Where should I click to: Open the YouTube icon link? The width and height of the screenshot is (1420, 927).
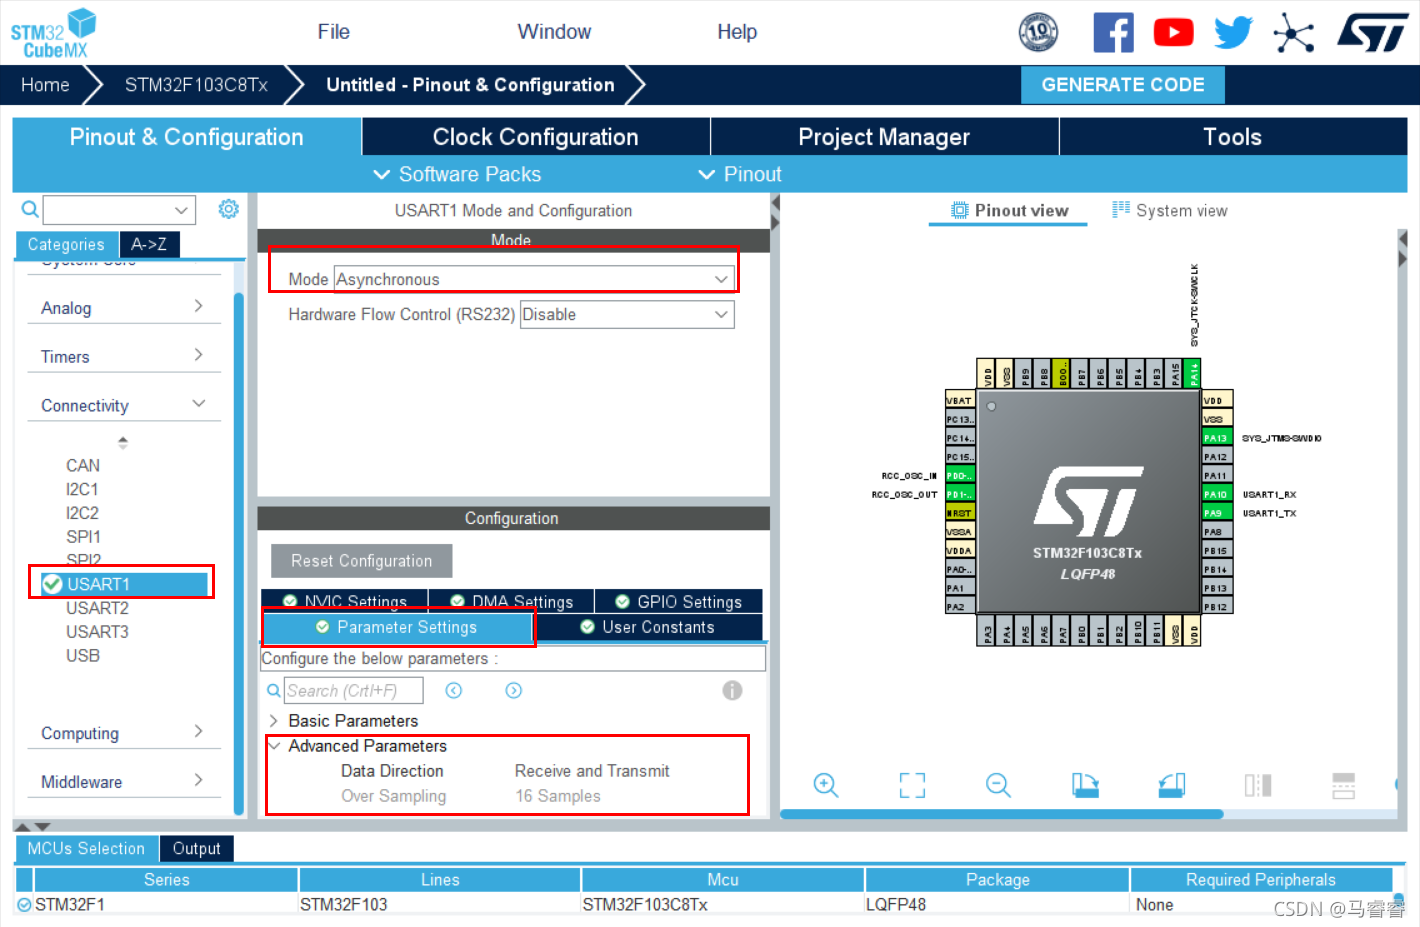tap(1173, 32)
